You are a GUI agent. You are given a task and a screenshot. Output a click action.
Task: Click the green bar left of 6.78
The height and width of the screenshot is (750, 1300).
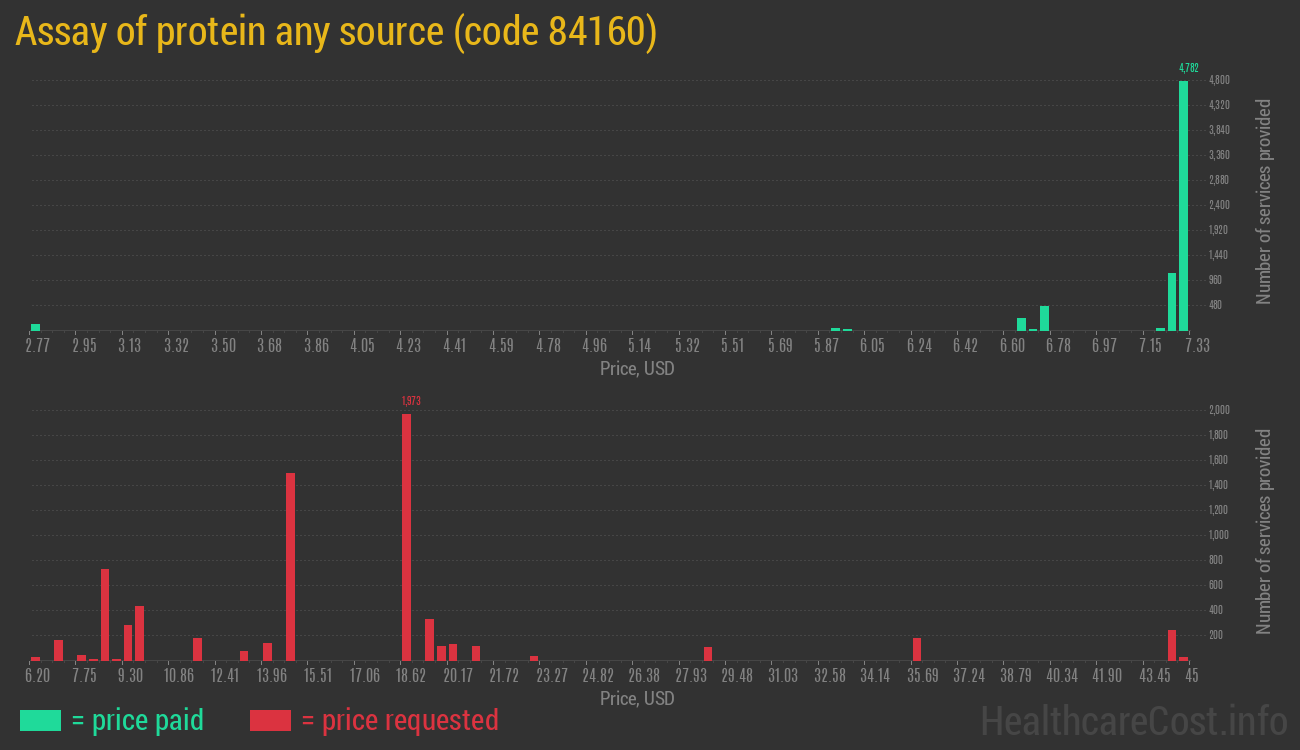point(1044,318)
